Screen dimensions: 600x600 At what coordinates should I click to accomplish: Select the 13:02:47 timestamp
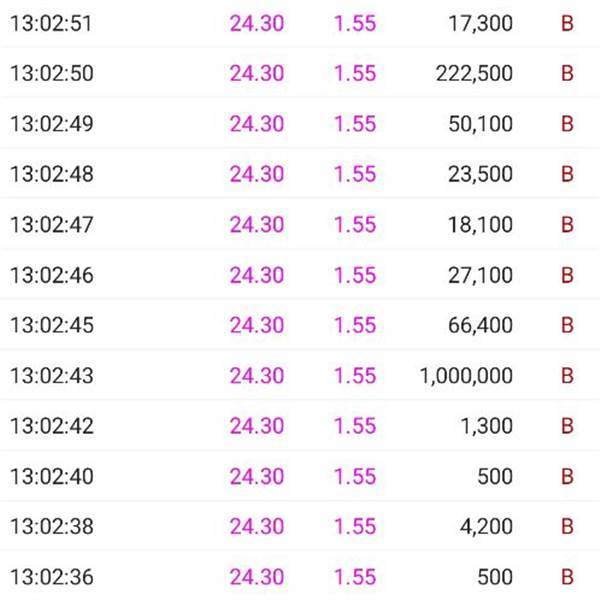[52, 225]
